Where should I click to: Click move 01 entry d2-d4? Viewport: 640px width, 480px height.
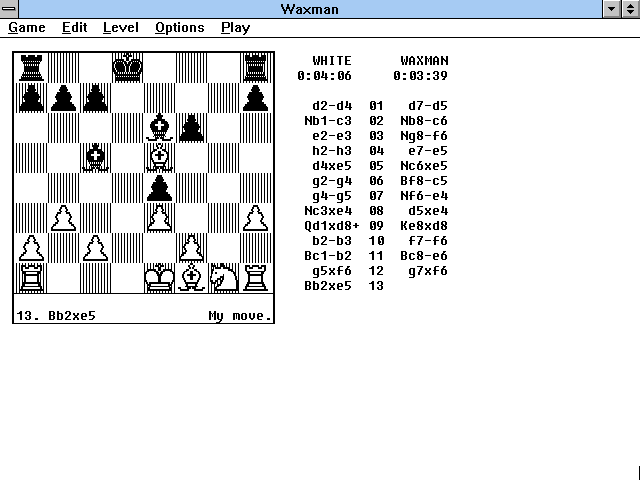click(332, 106)
